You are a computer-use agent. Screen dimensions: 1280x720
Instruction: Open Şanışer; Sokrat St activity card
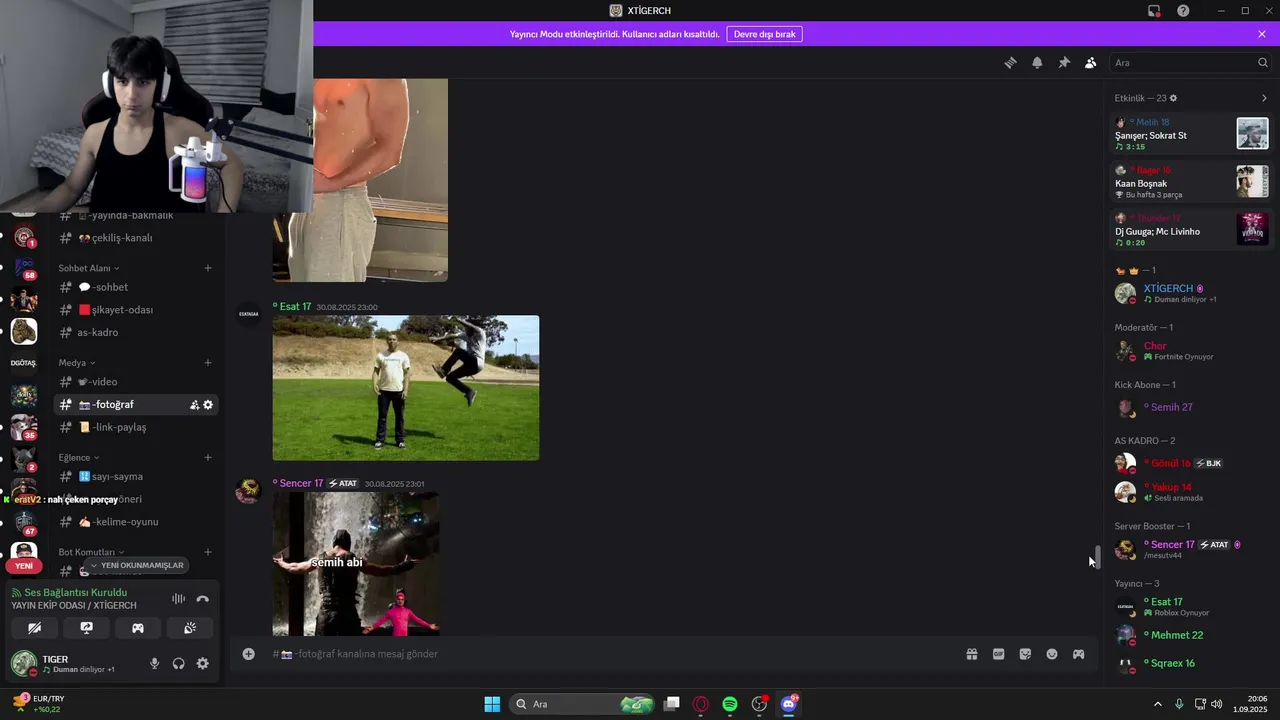pyautogui.click(x=1190, y=134)
